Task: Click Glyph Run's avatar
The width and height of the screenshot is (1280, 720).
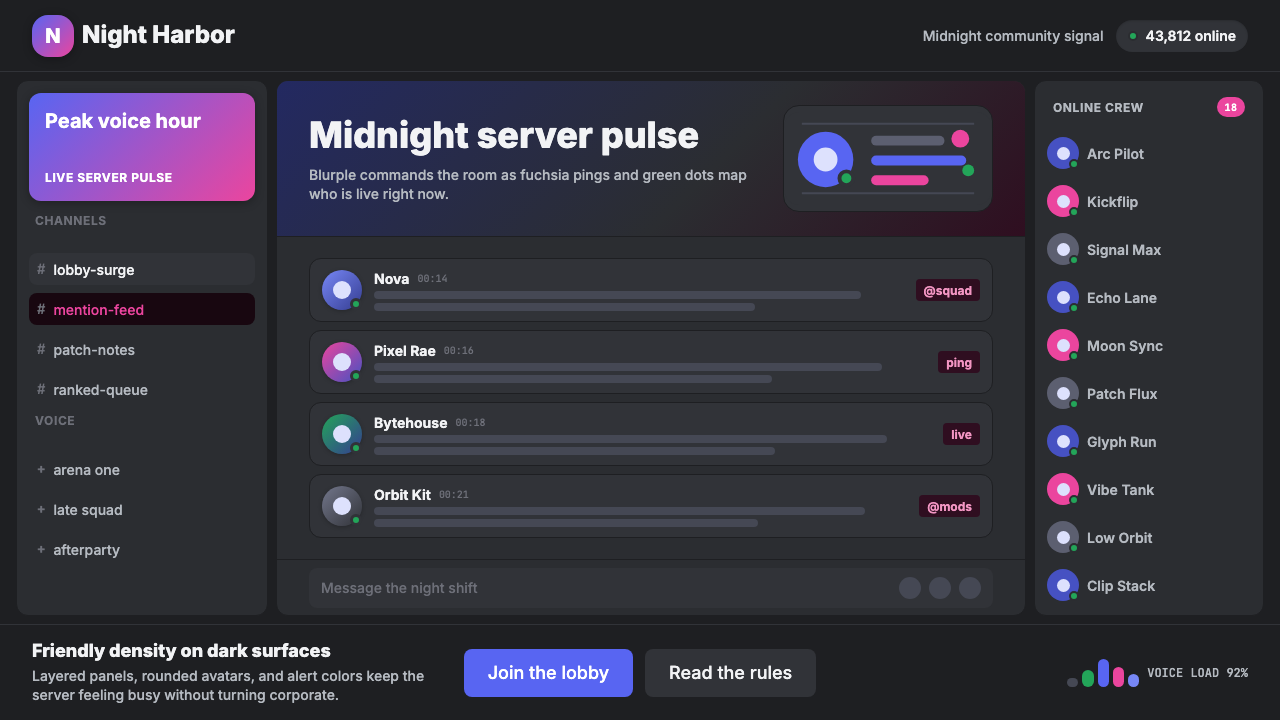Action: [1063, 442]
